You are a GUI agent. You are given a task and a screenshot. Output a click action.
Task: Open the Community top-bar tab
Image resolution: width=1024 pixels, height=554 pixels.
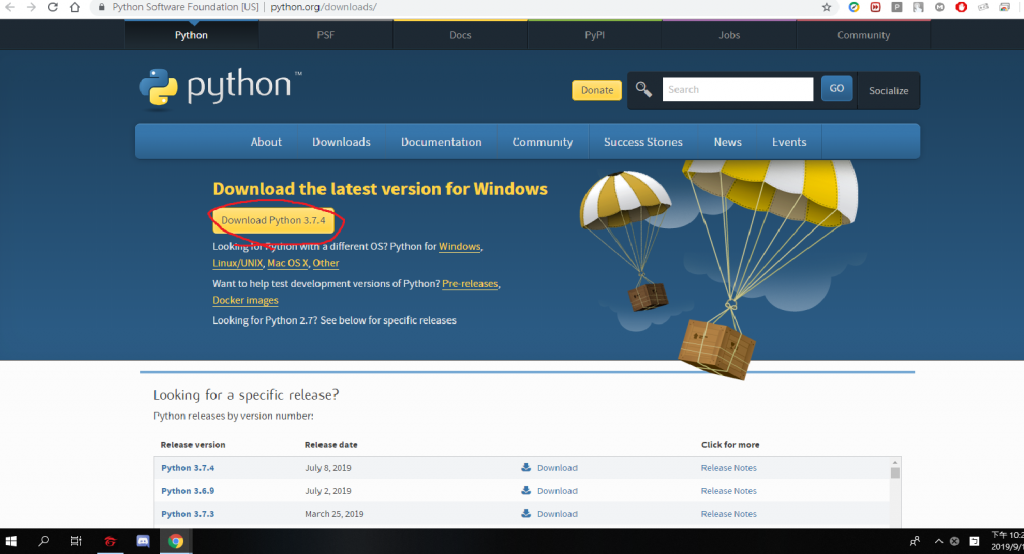click(x=863, y=35)
